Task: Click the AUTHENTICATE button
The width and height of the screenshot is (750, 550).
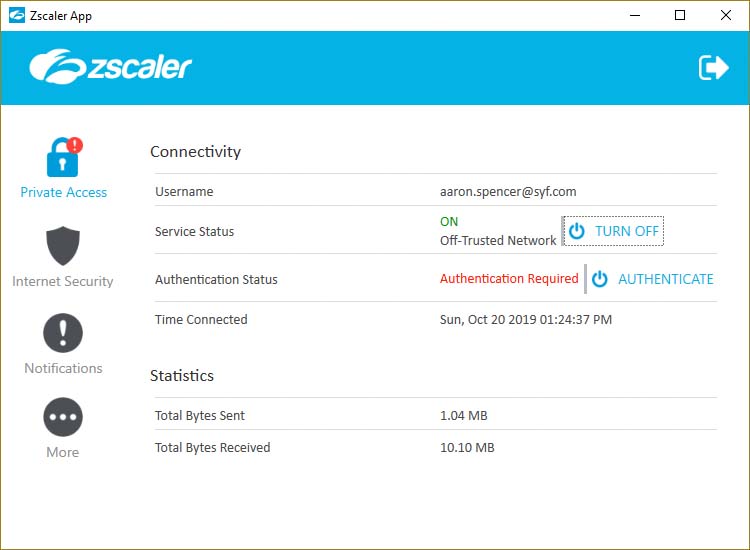Action: point(652,279)
